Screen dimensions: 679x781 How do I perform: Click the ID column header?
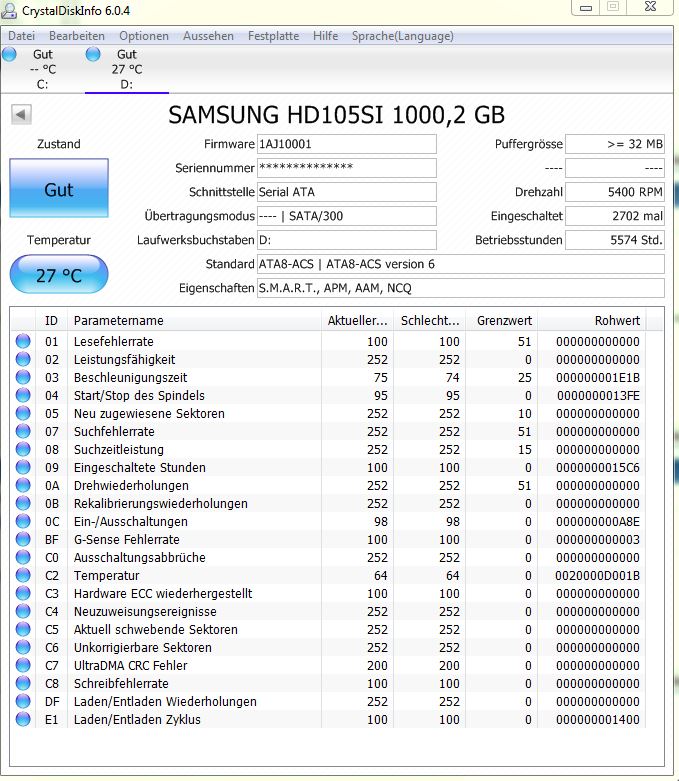[51, 320]
